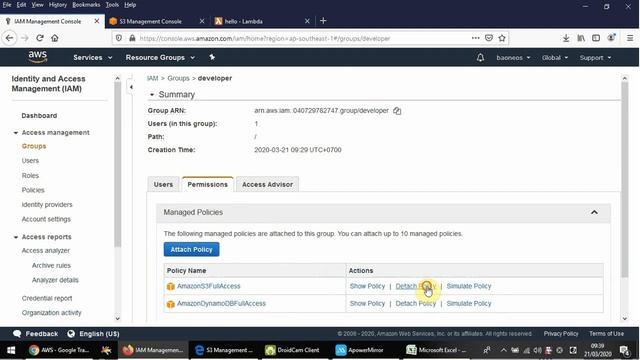Image resolution: width=640 pixels, height=360 pixels.
Task: Open Users in the IAM sidebar
Action: coord(30,161)
